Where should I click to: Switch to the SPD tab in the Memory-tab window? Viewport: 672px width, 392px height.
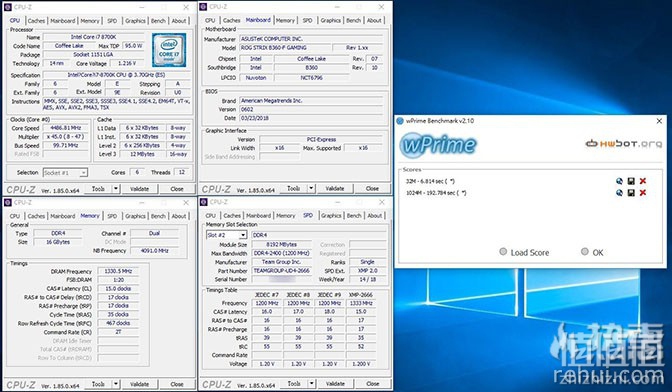coord(112,216)
